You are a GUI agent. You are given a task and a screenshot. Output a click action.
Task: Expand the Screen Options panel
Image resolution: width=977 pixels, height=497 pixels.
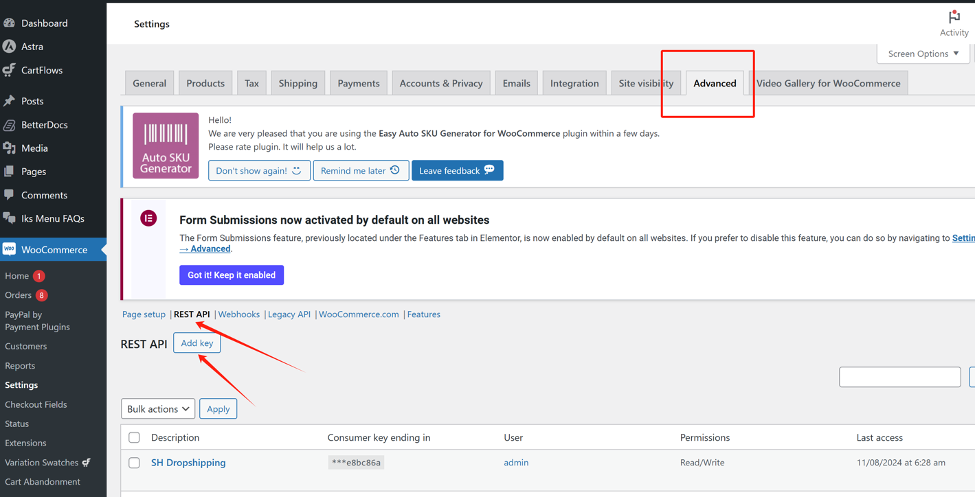923,54
